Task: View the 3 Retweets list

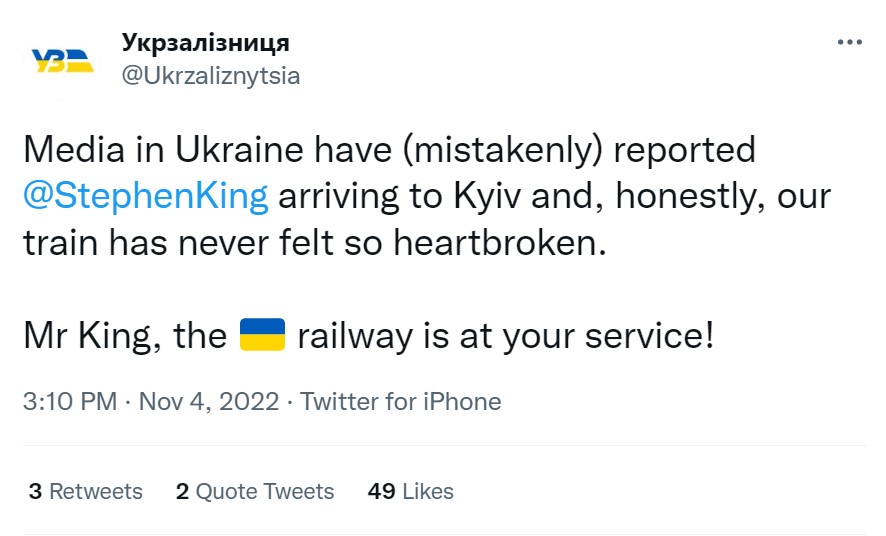Action: [86, 491]
